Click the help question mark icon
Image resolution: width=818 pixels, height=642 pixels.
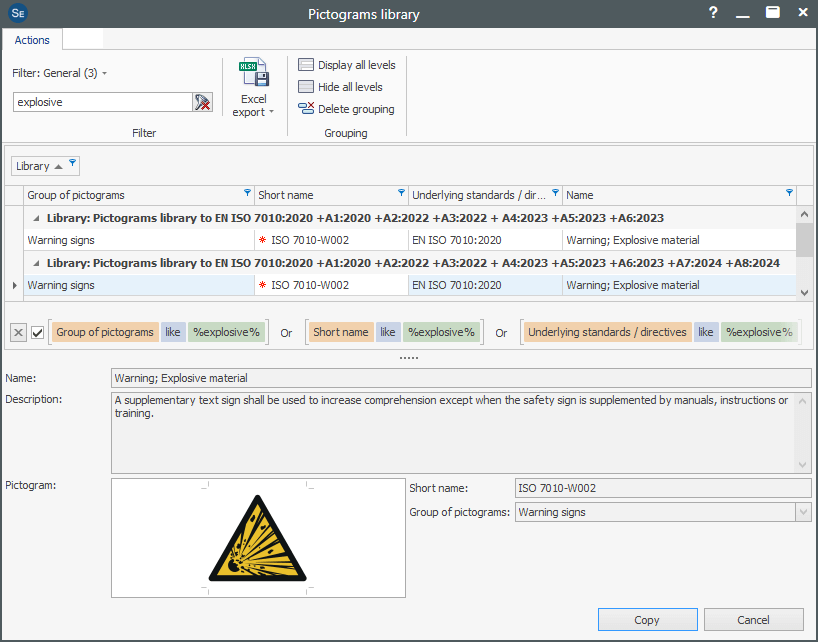[x=713, y=13]
